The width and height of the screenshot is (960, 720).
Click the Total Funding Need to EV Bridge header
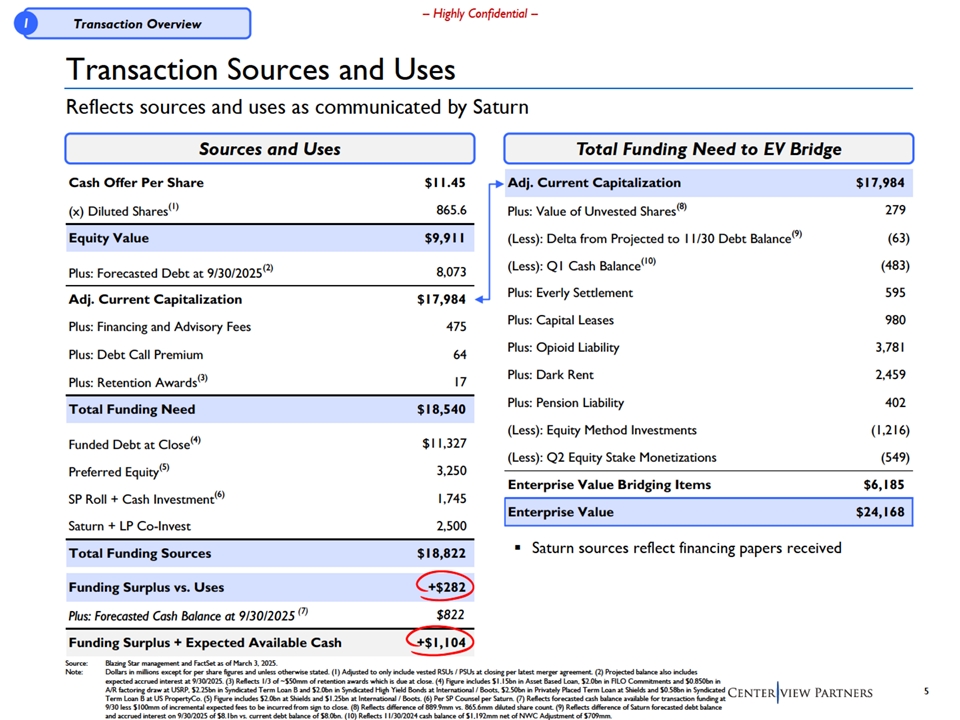708,149
